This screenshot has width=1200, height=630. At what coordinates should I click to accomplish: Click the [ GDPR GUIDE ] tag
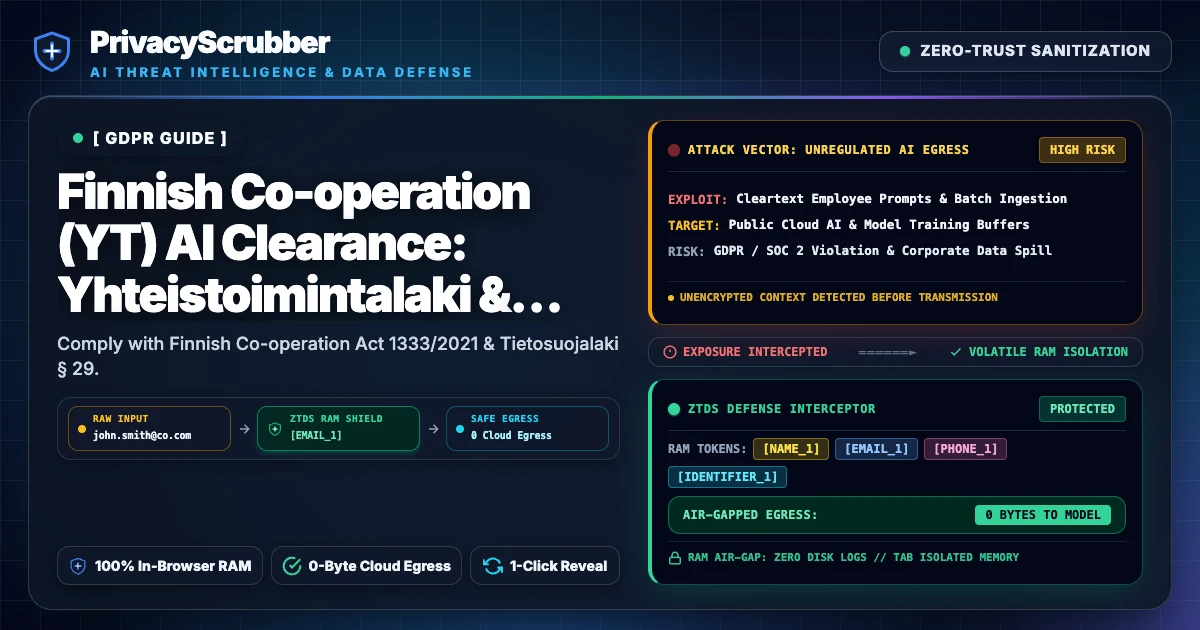click(150, 138)
